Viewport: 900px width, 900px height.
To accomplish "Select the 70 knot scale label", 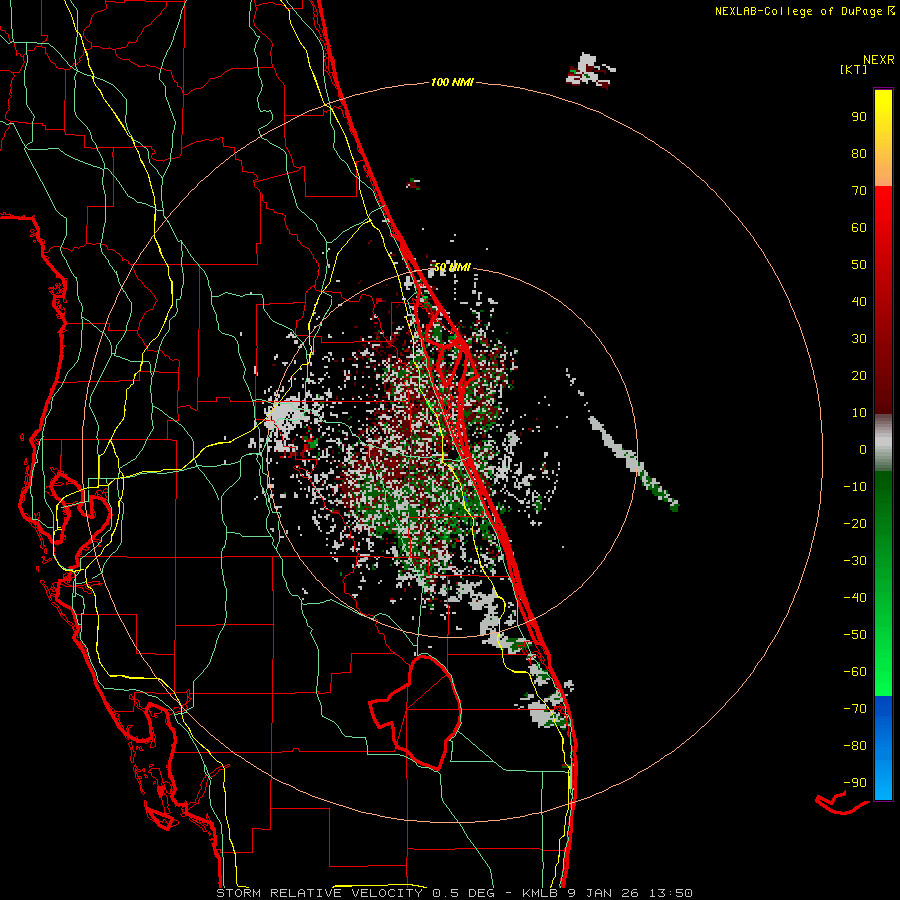I will (x=859, y=191).
